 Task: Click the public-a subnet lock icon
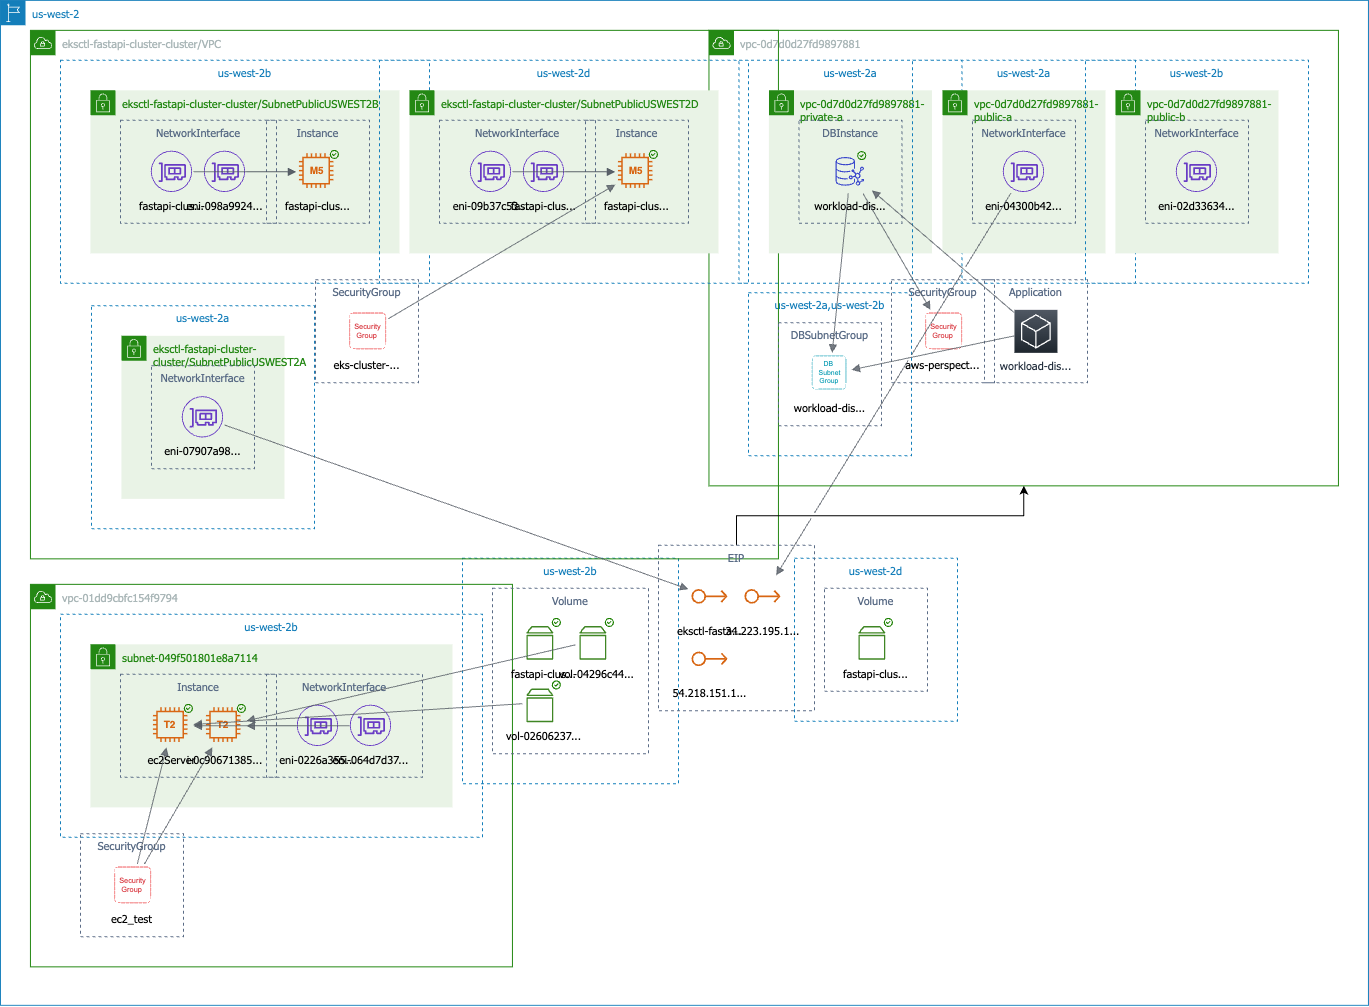coord(955,103)
